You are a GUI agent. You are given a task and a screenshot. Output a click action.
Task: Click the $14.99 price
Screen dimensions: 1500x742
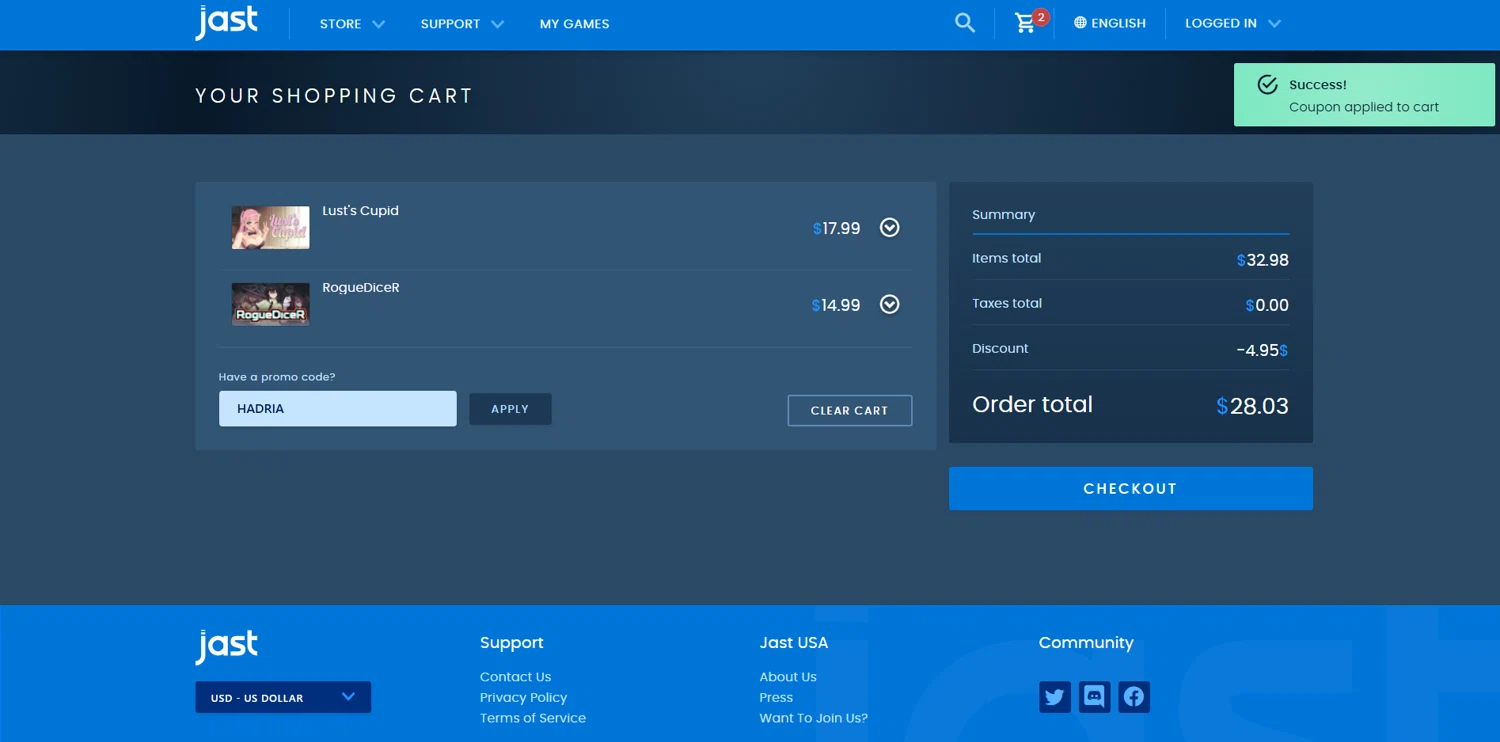(x=836, y=306)
